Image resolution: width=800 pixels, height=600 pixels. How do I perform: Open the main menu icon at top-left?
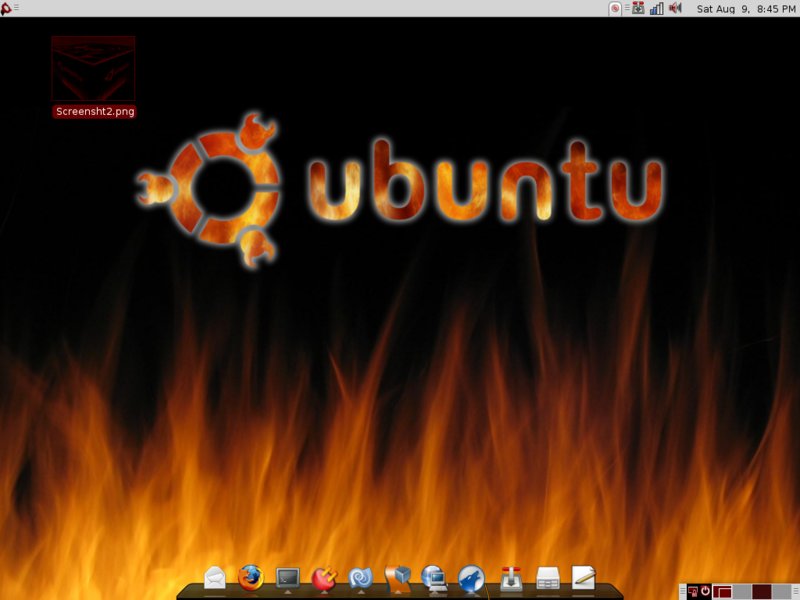click(7, 8)
